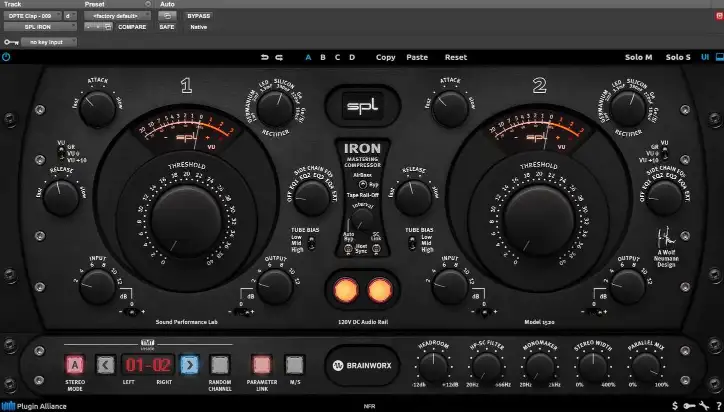The height and width of the screenshot is (412, 724).
Task: Click Solo S
Action: 678,57
